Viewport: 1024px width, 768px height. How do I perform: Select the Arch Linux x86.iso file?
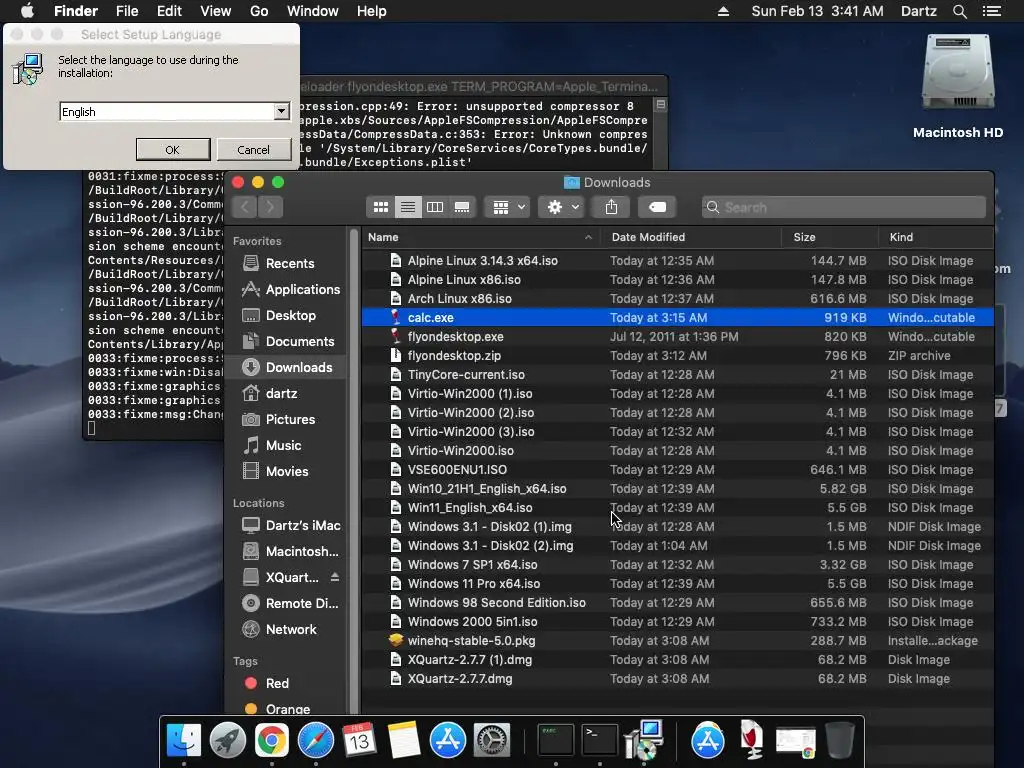[678, 298]
